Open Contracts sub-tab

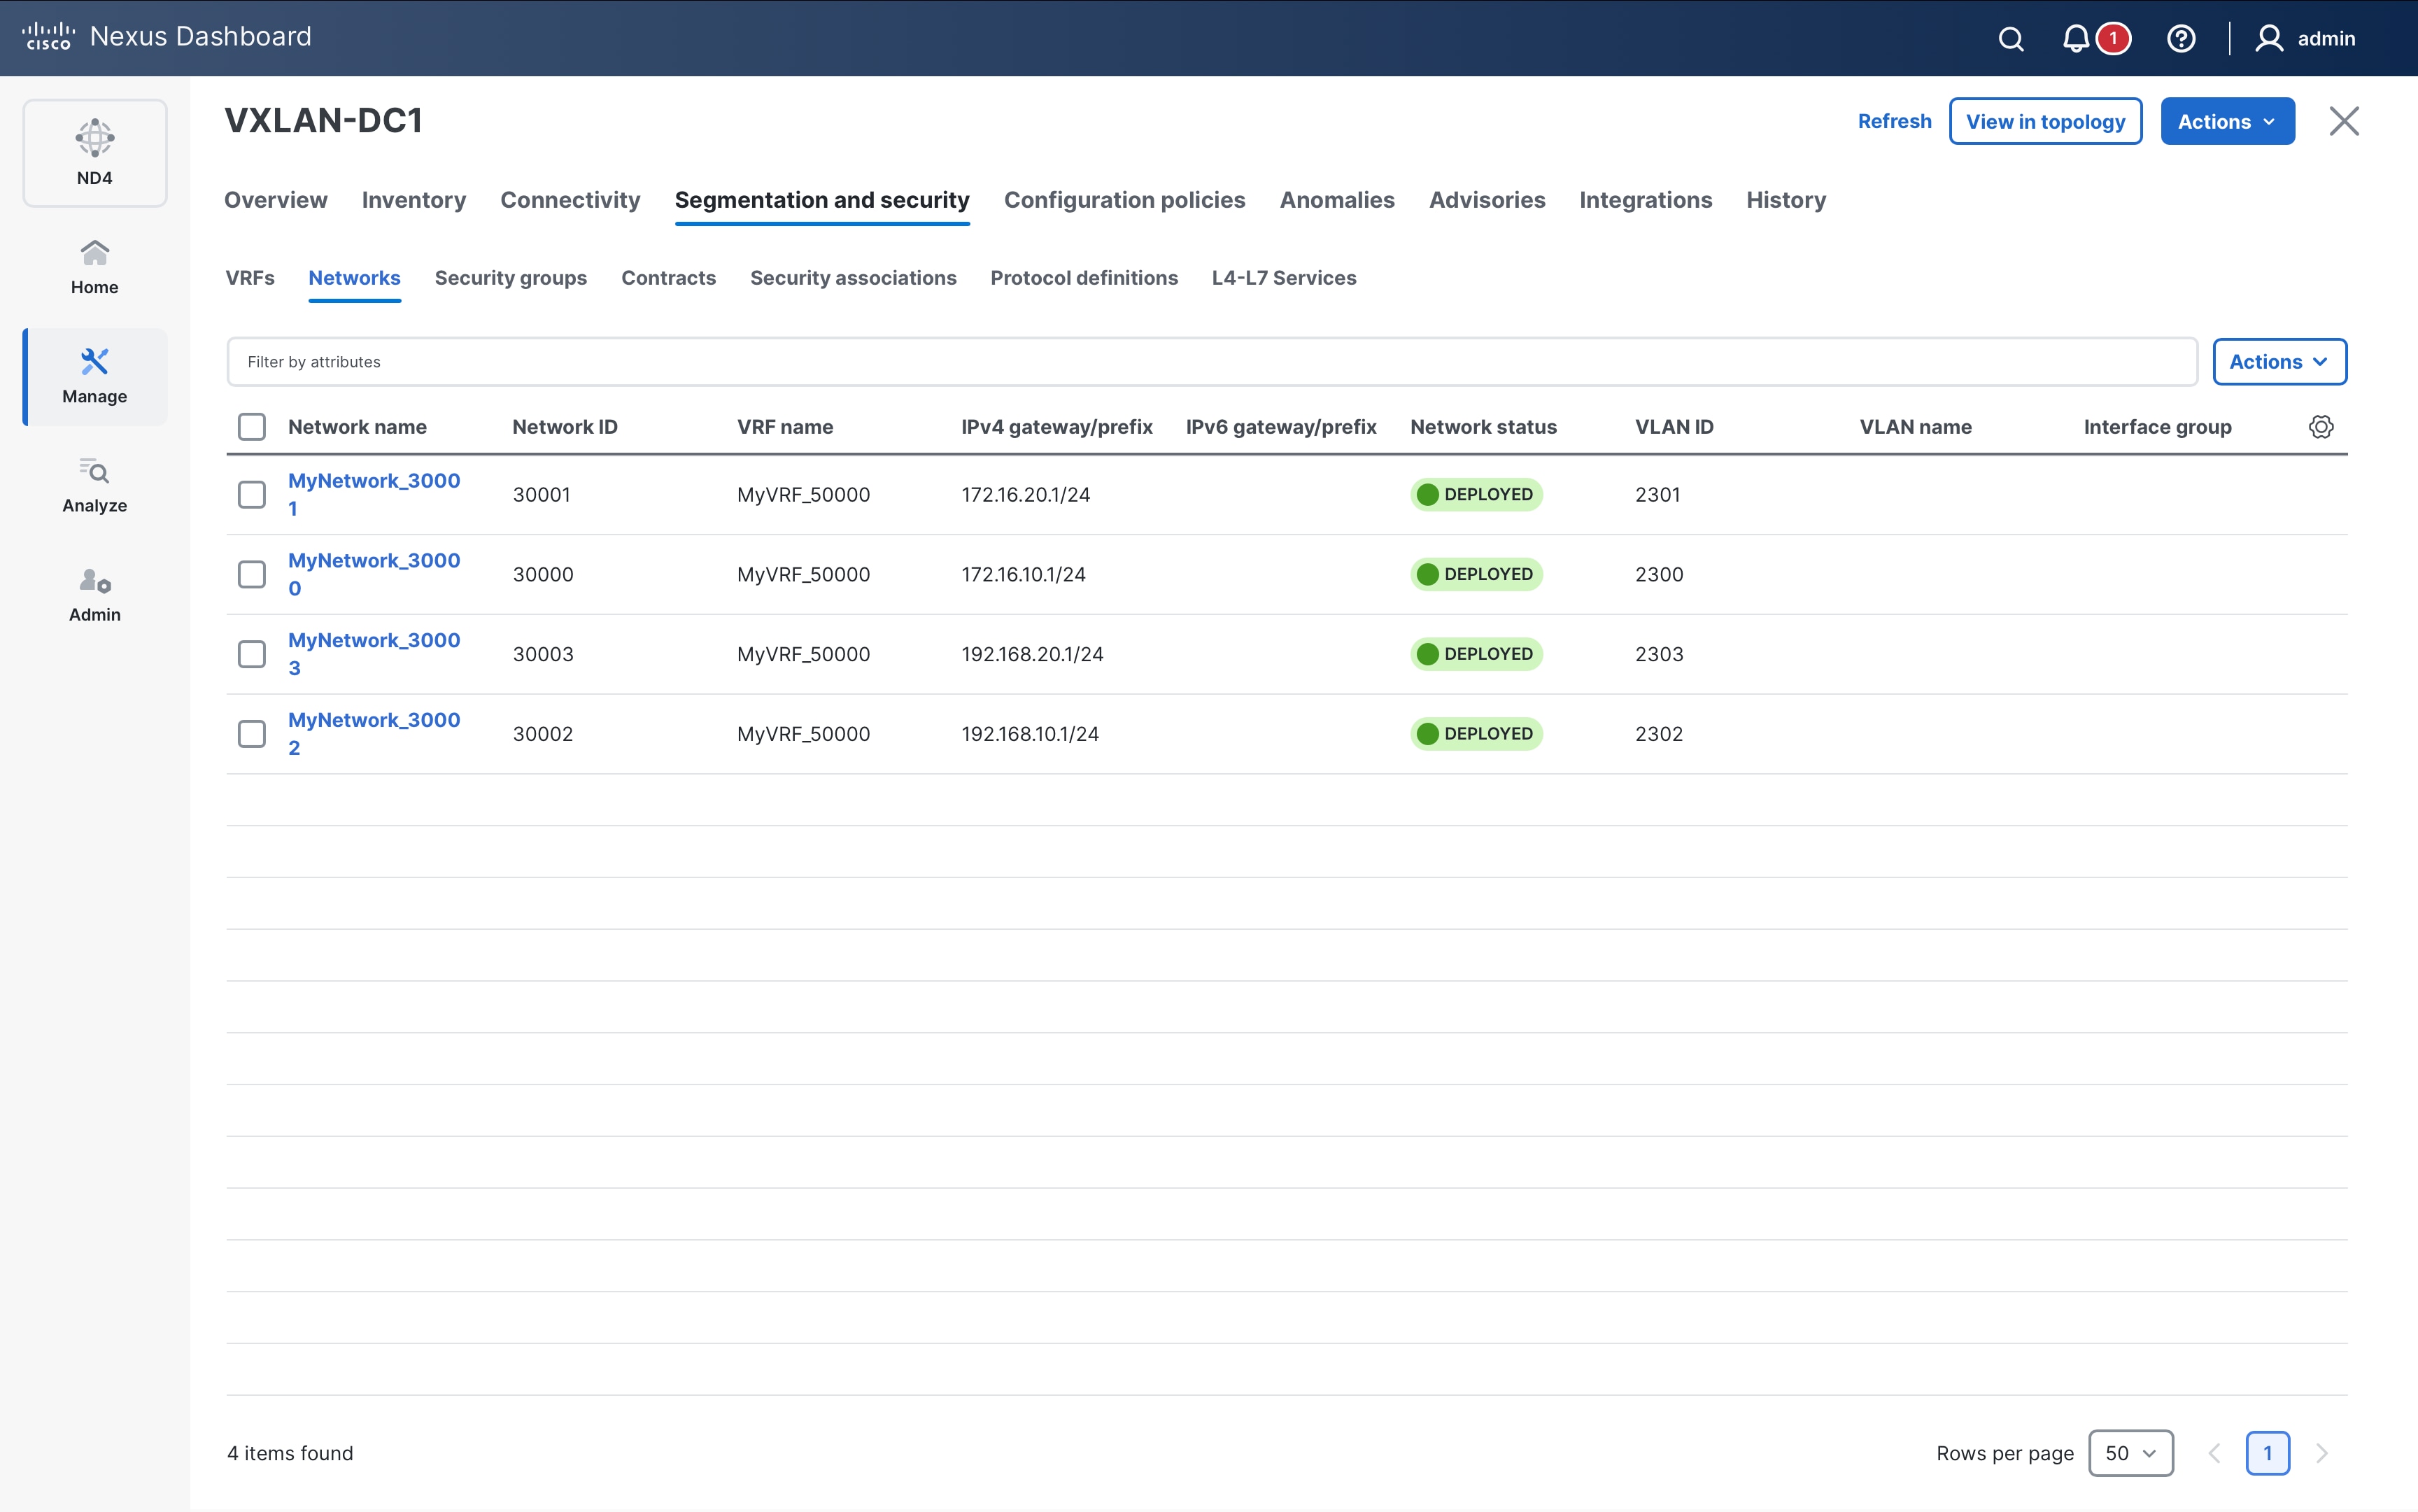pyautogui.click(x=668, y=278)
